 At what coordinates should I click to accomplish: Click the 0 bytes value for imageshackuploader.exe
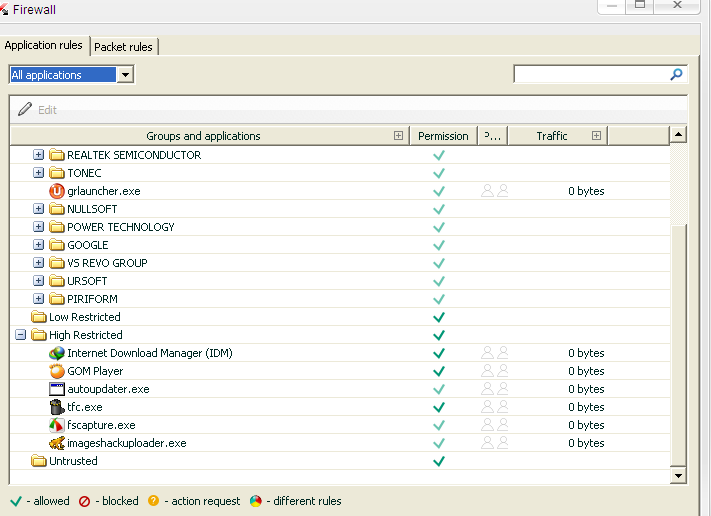coord(586,443)
